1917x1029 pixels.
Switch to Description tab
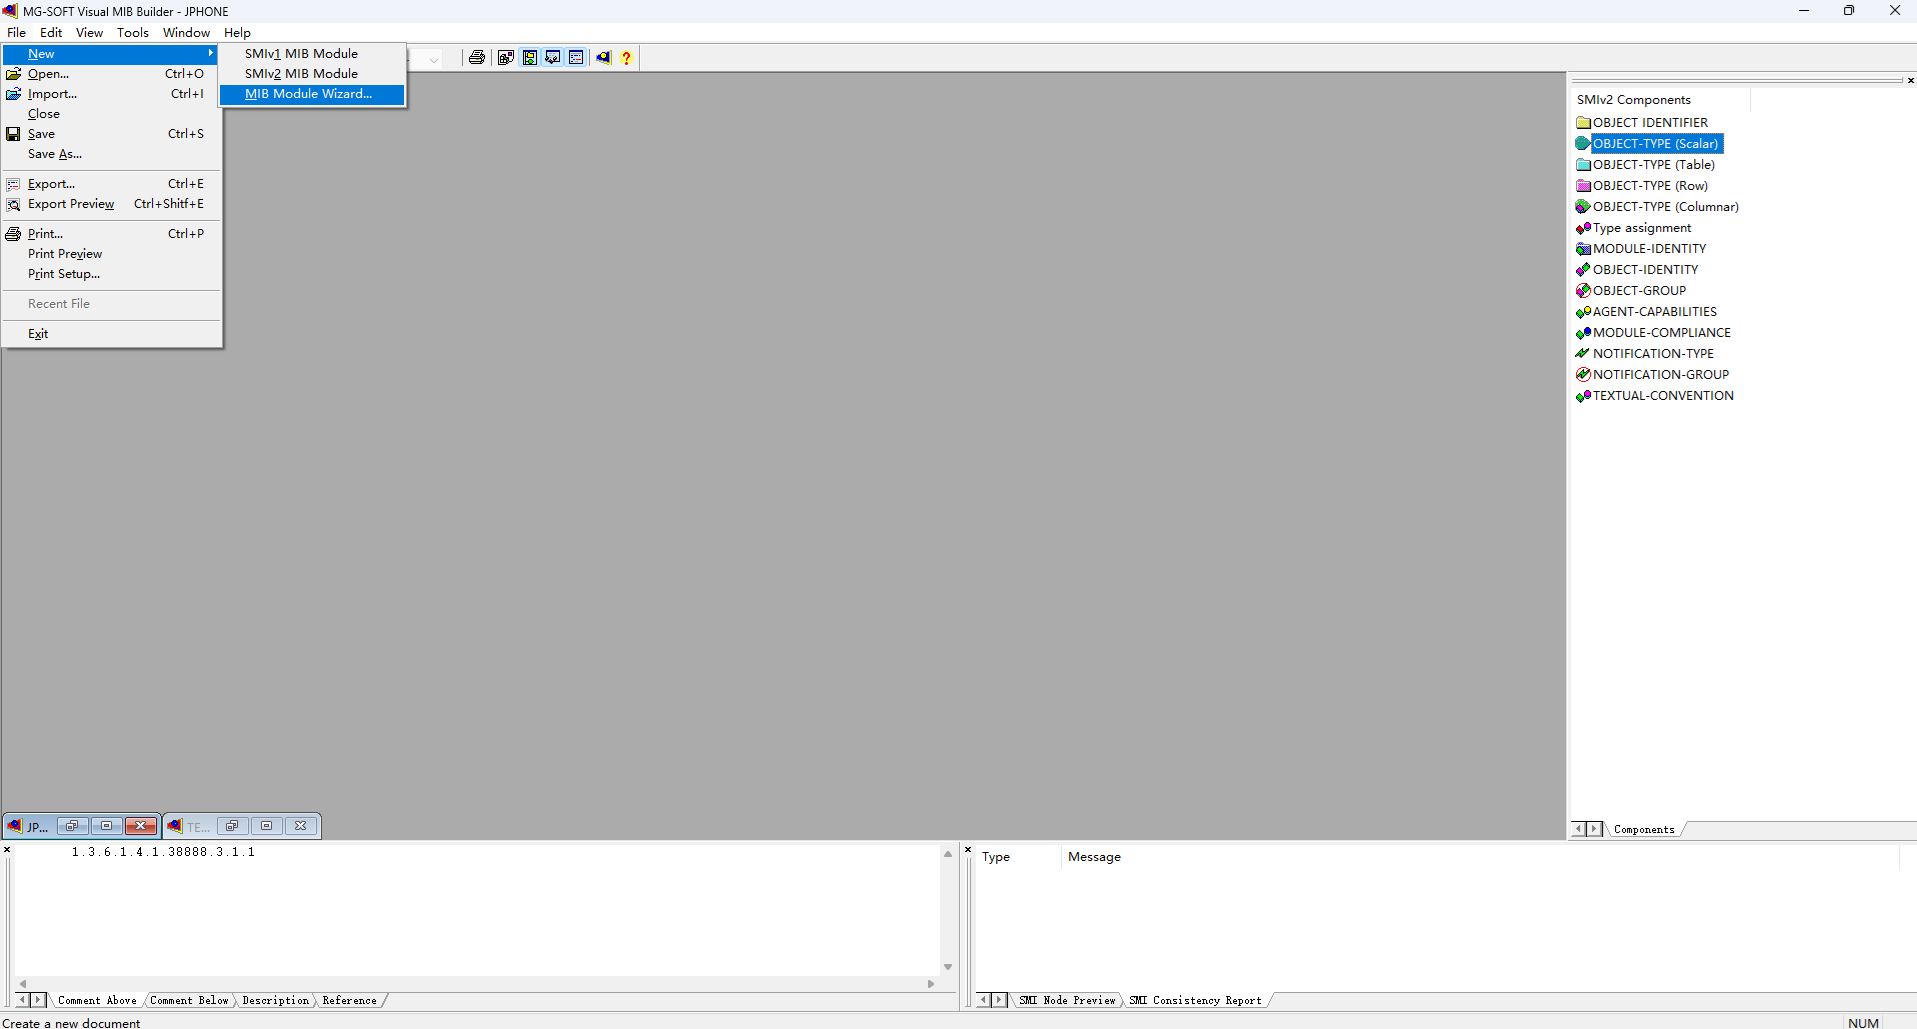coord(276,1000)
